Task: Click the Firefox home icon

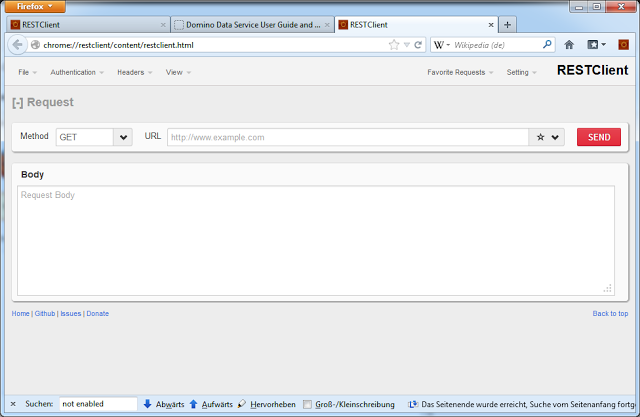Action: [569, 45]
